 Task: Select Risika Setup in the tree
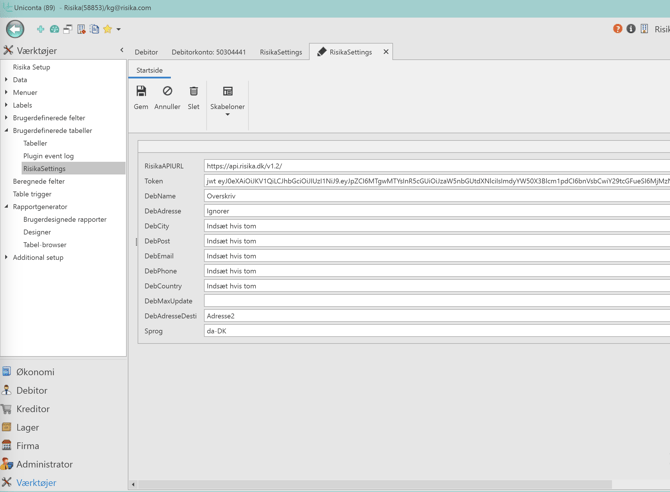click(x=31, y=67)
